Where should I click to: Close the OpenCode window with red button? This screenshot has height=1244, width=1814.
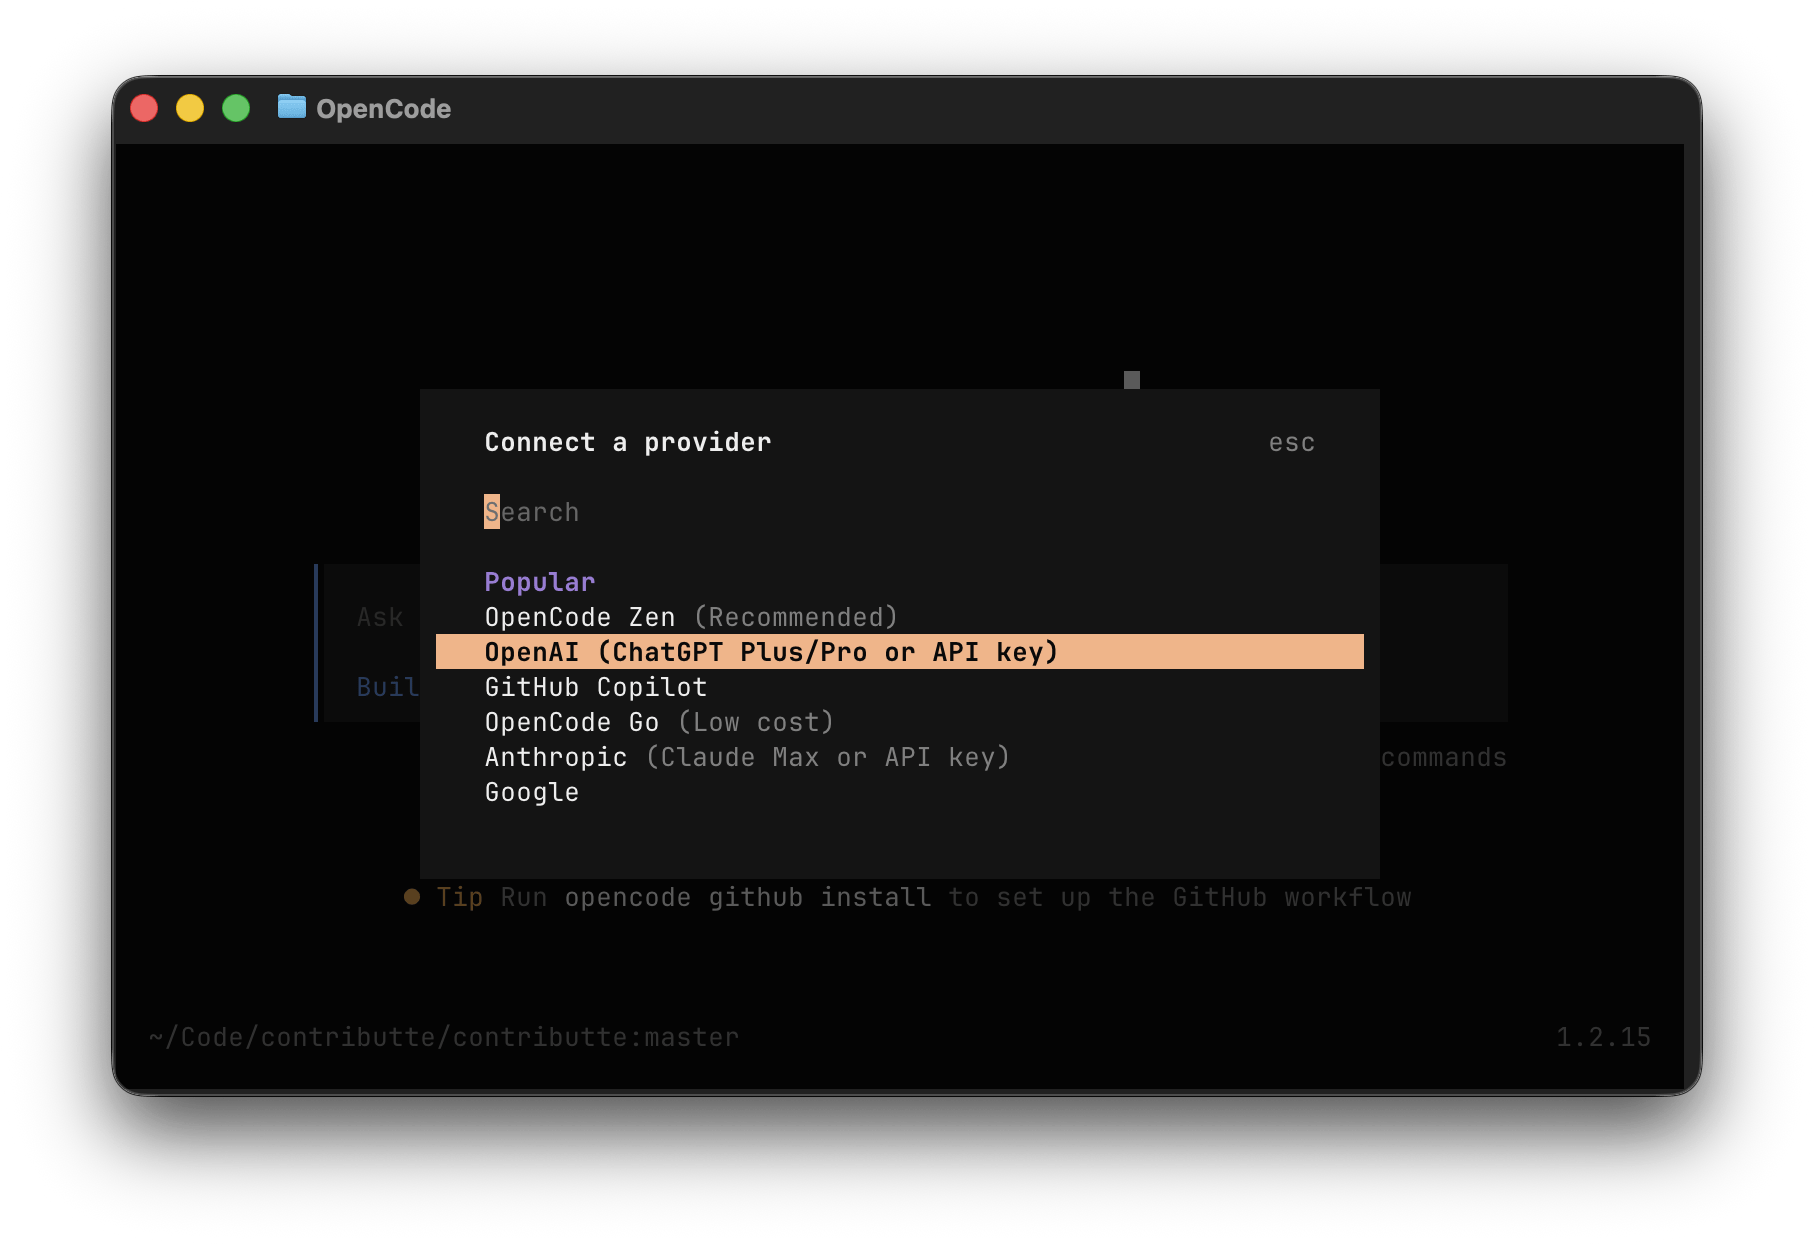pos(144,108)
